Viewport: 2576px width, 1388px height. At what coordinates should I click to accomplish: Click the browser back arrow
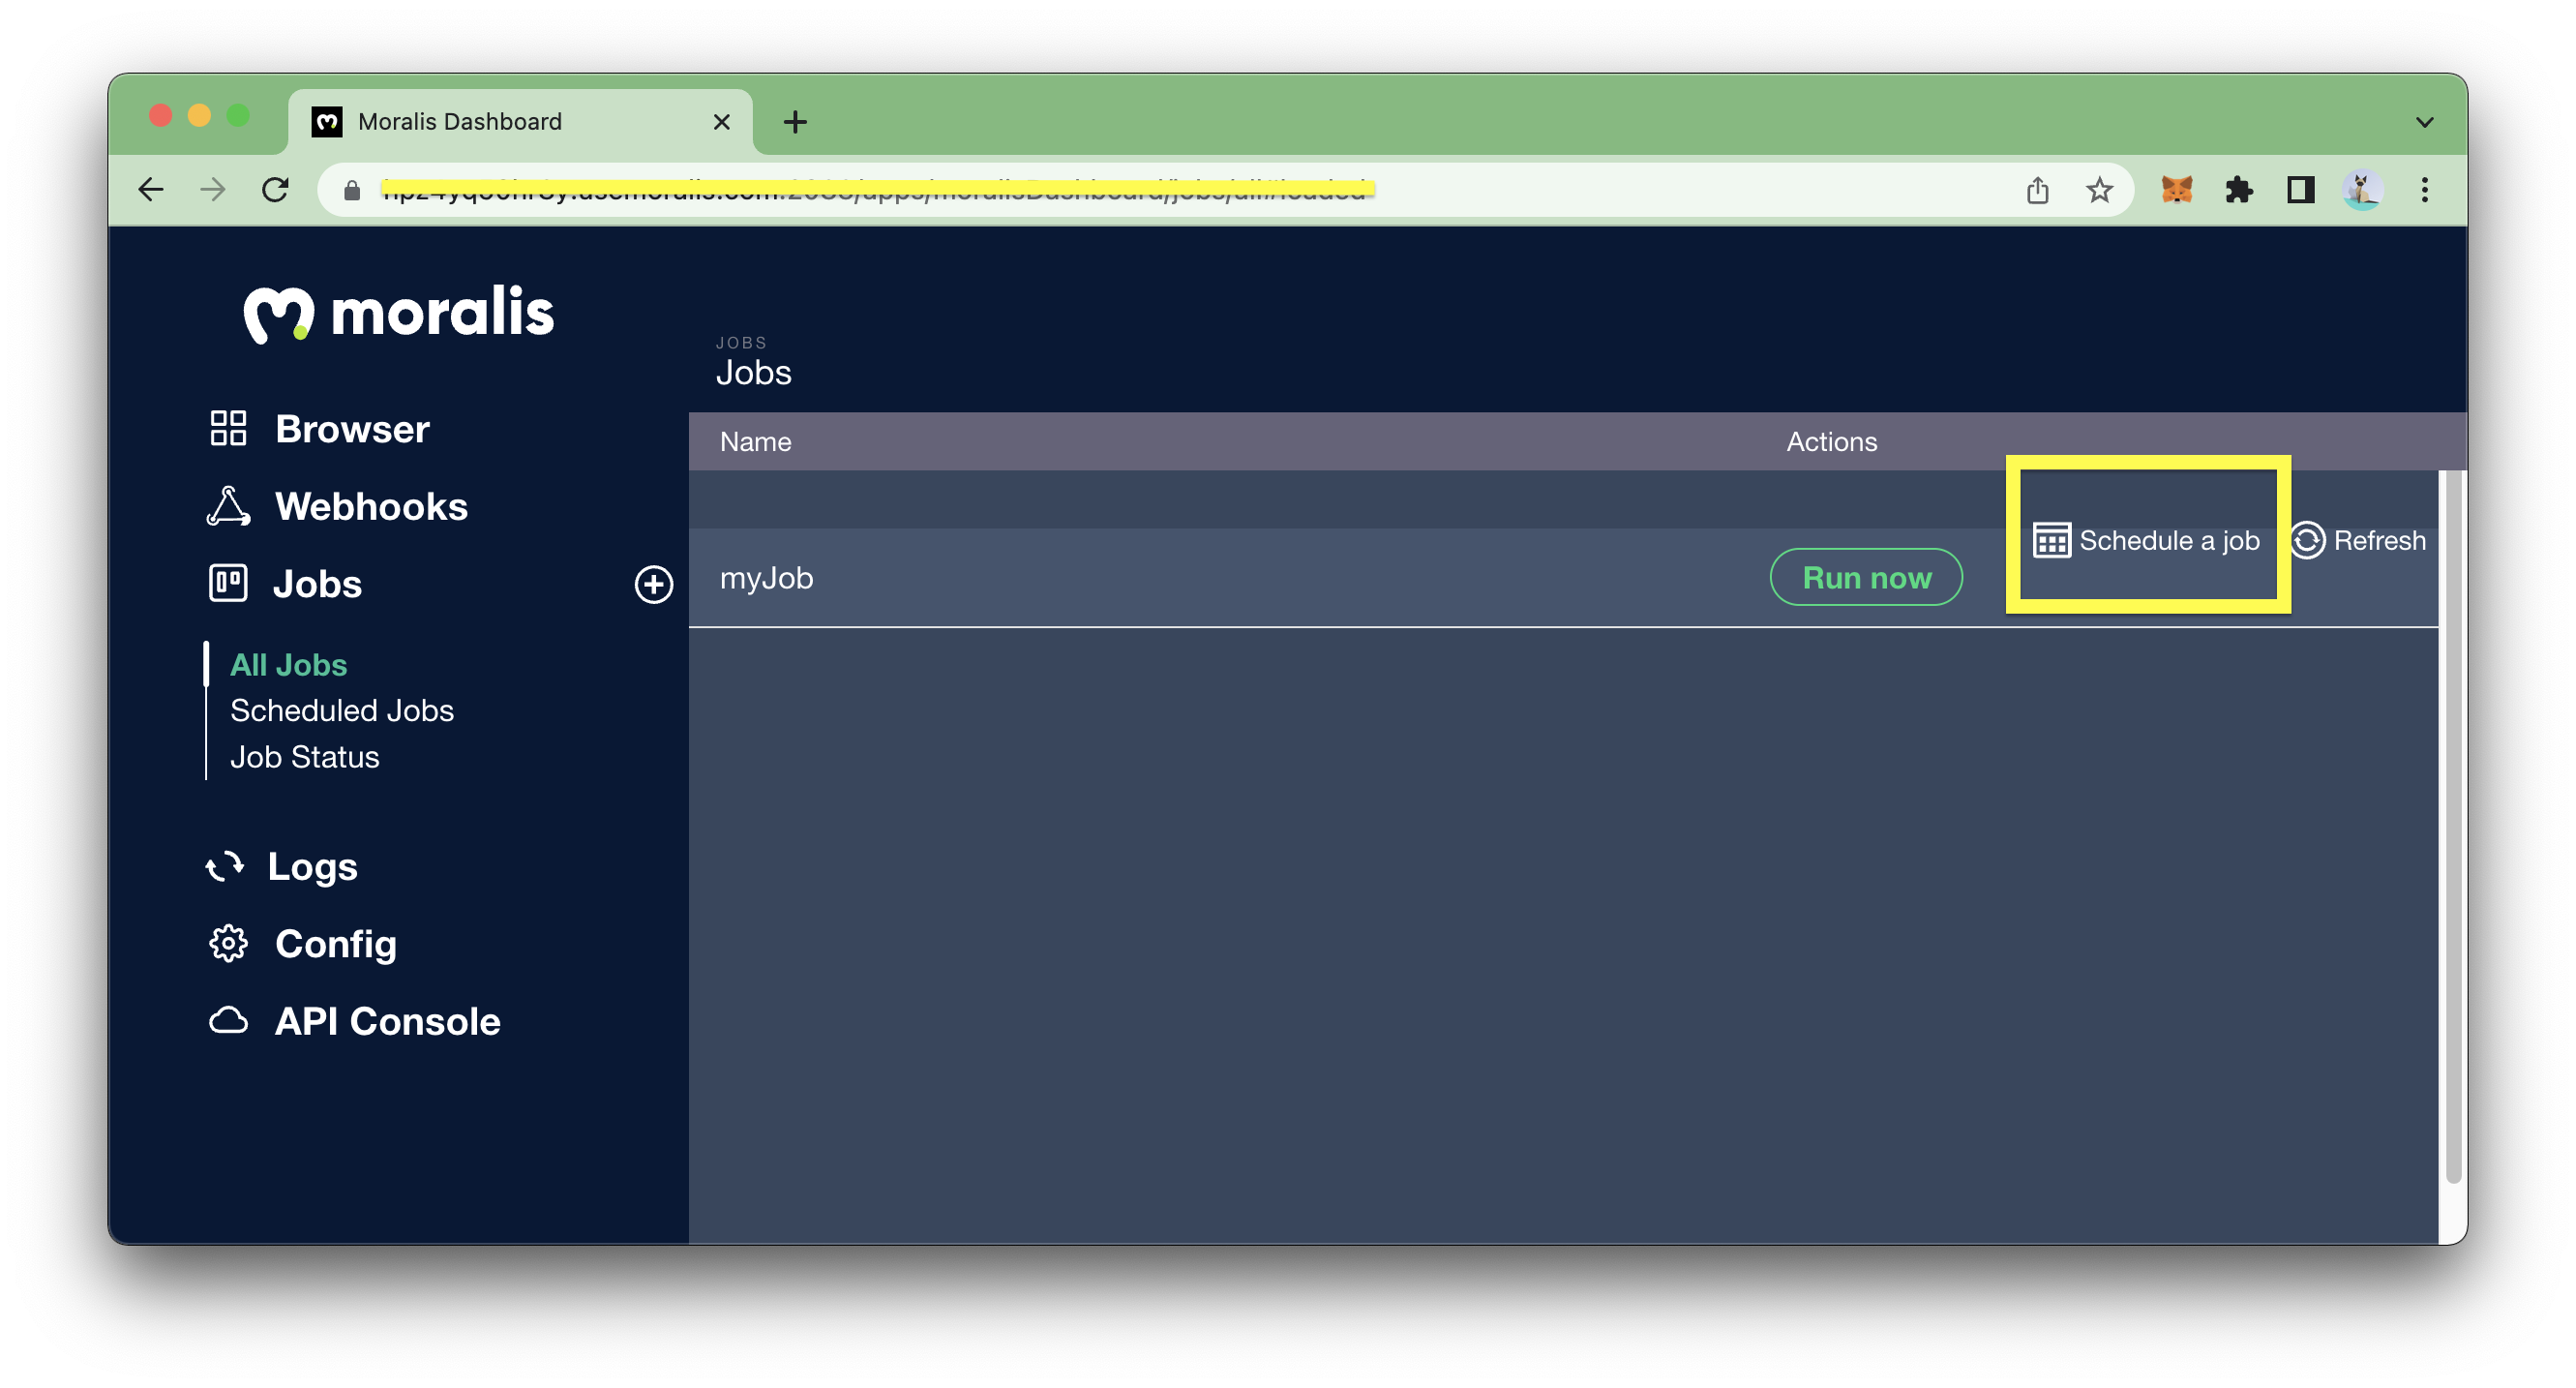point(152,190)
